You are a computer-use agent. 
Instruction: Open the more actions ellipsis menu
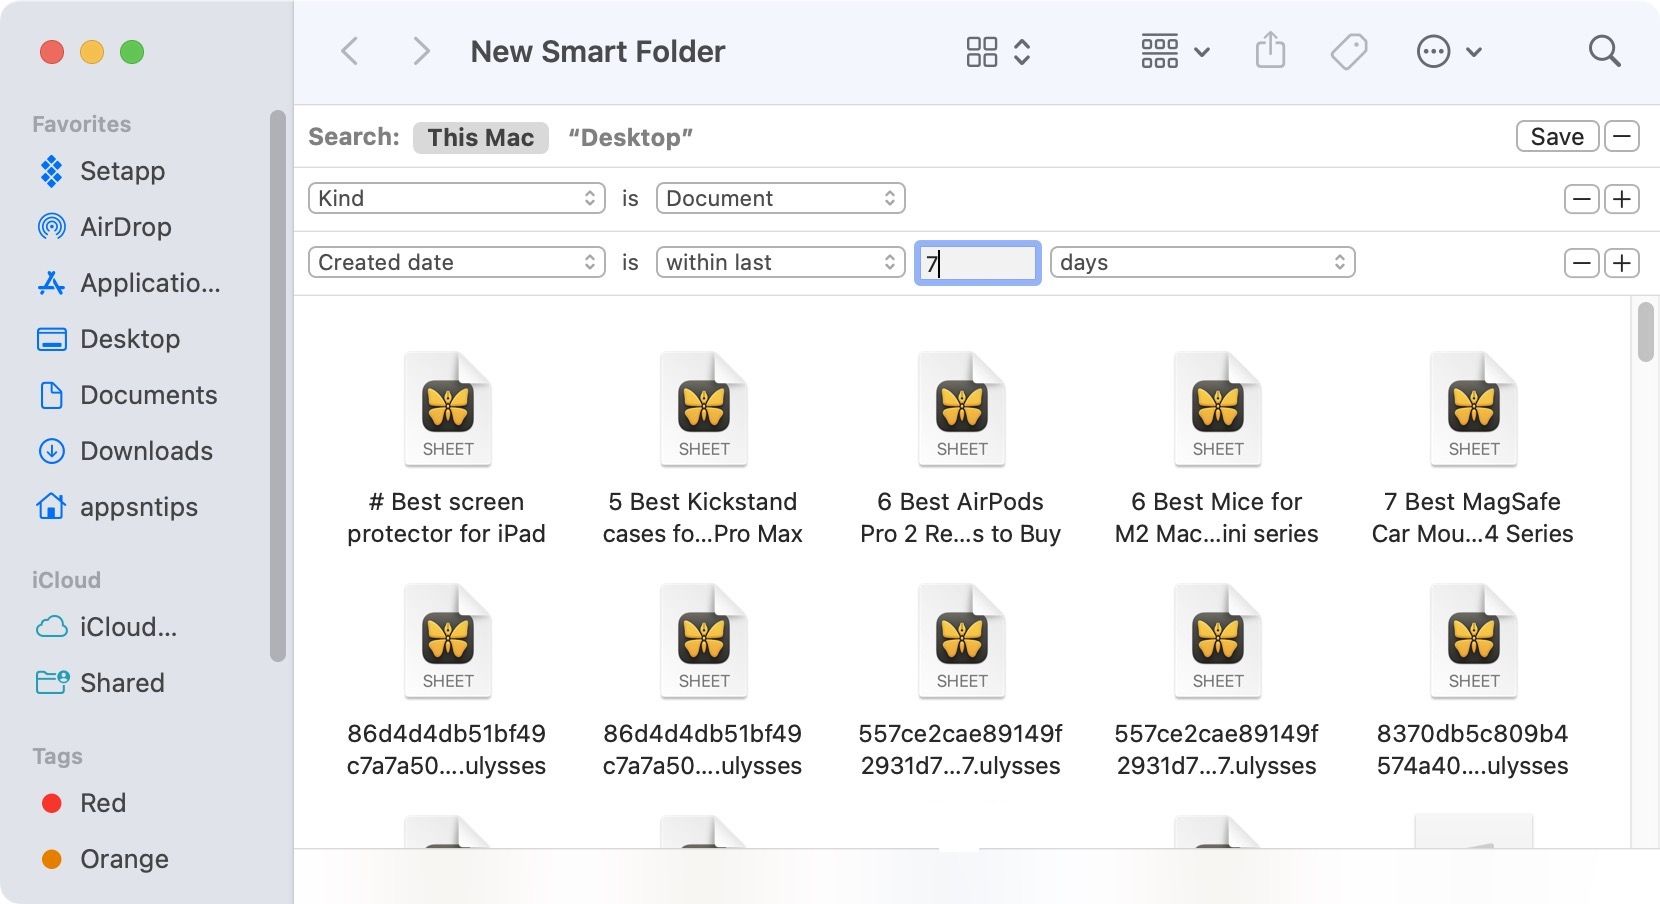tap(1448, 51)
